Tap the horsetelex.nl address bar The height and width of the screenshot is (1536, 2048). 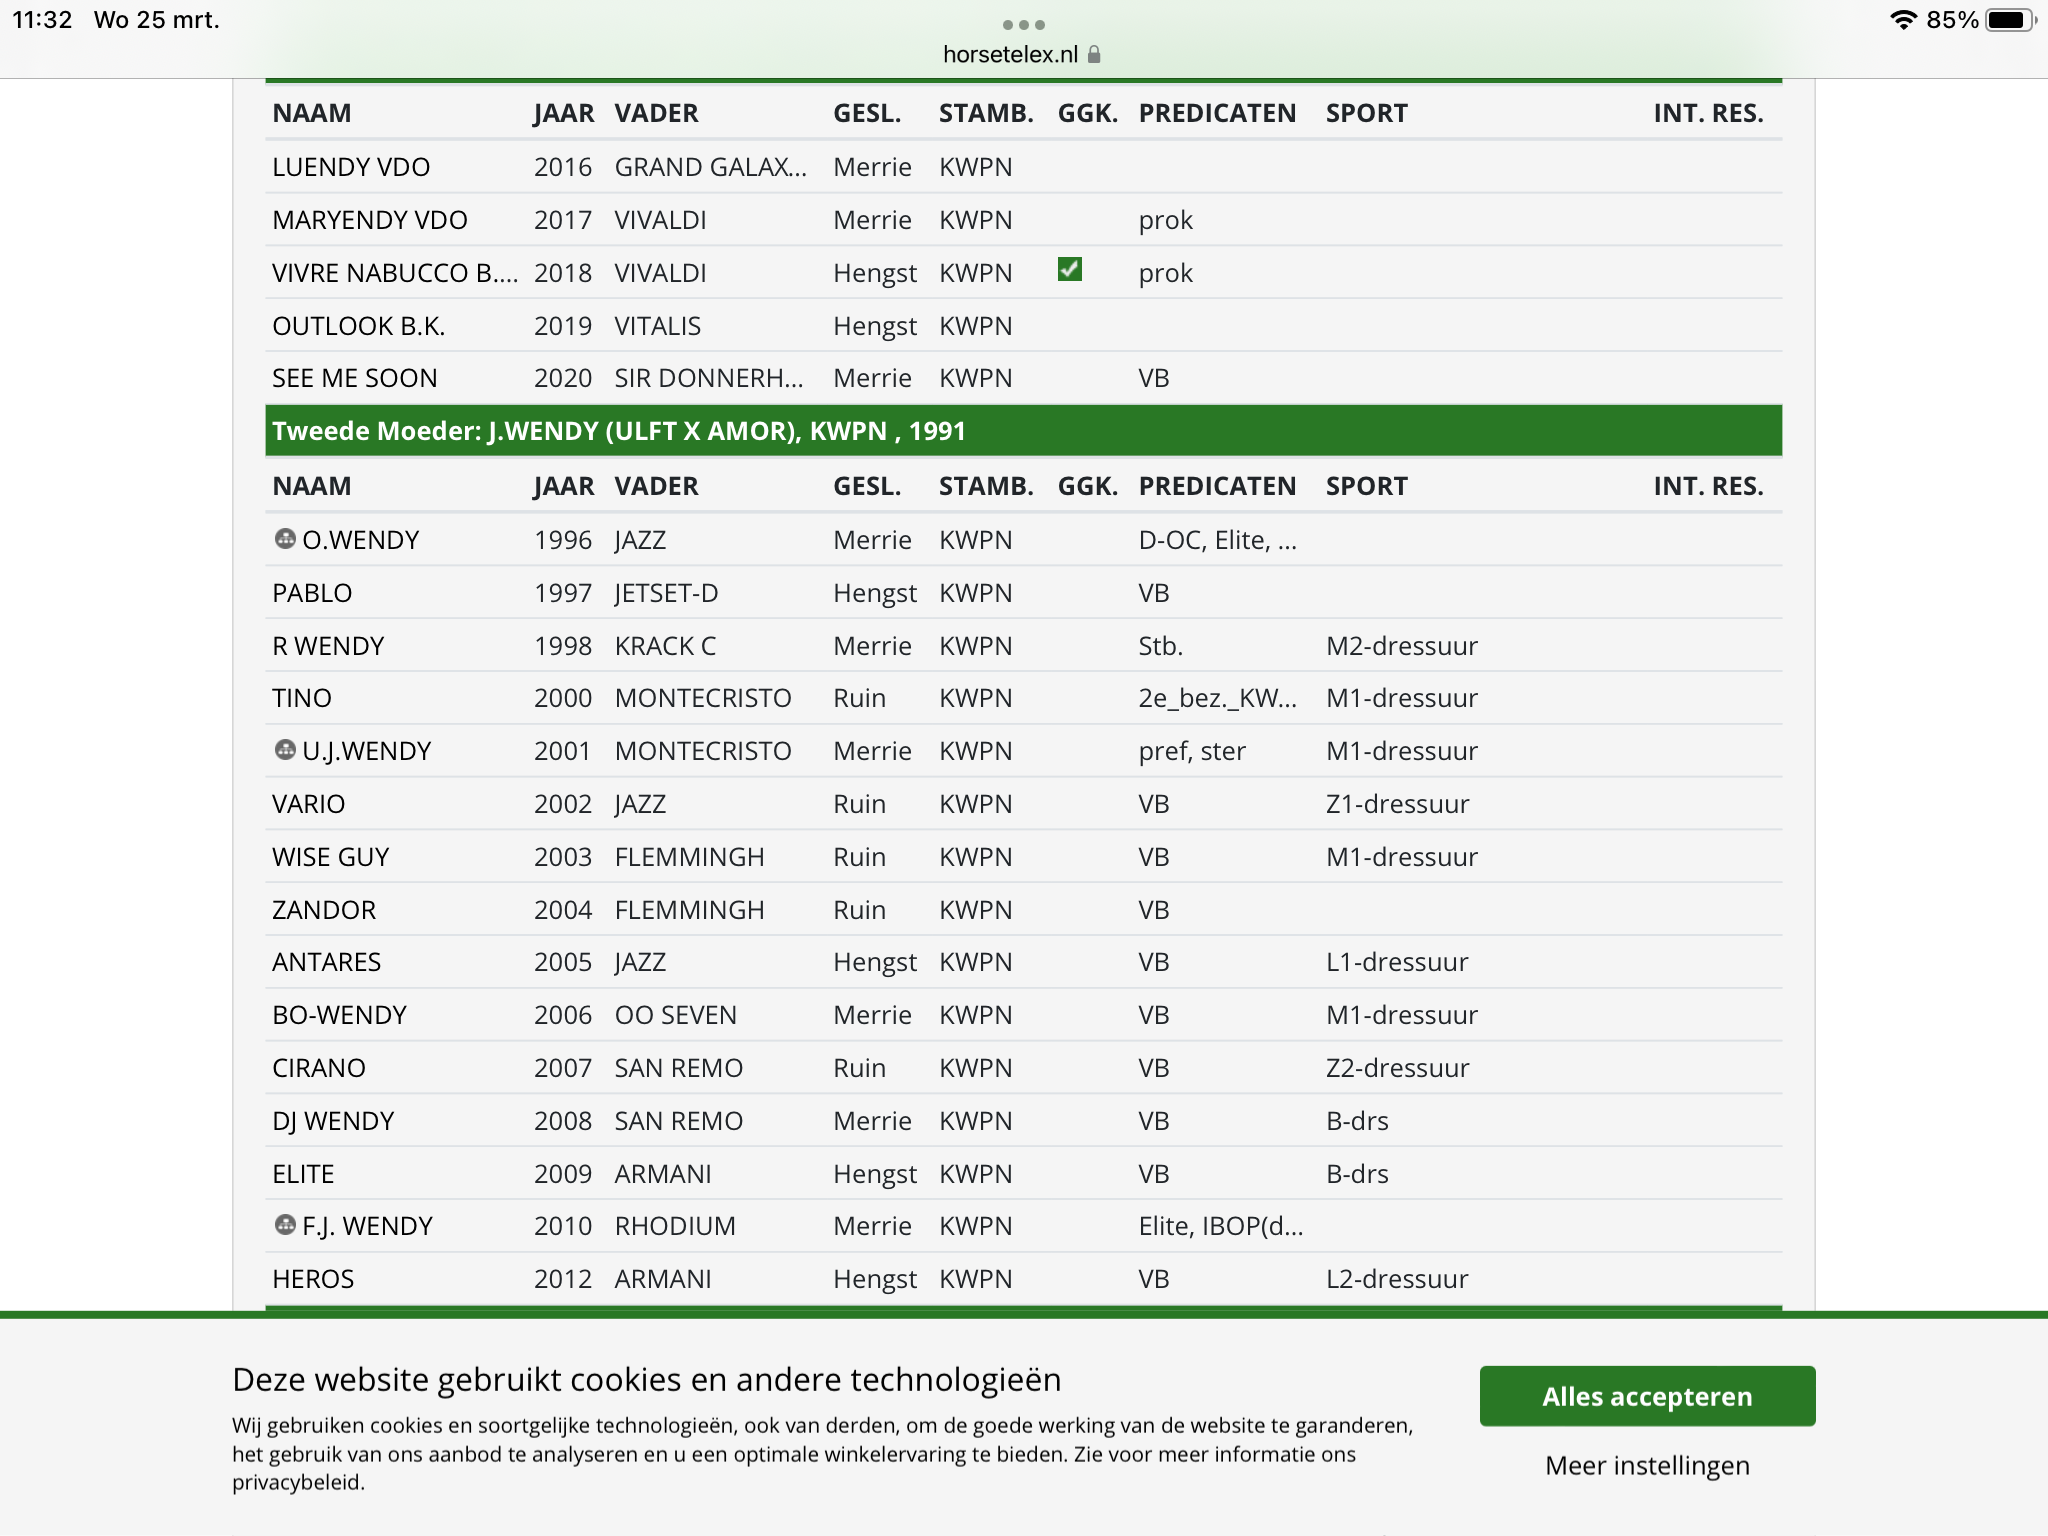(1011, 54)
